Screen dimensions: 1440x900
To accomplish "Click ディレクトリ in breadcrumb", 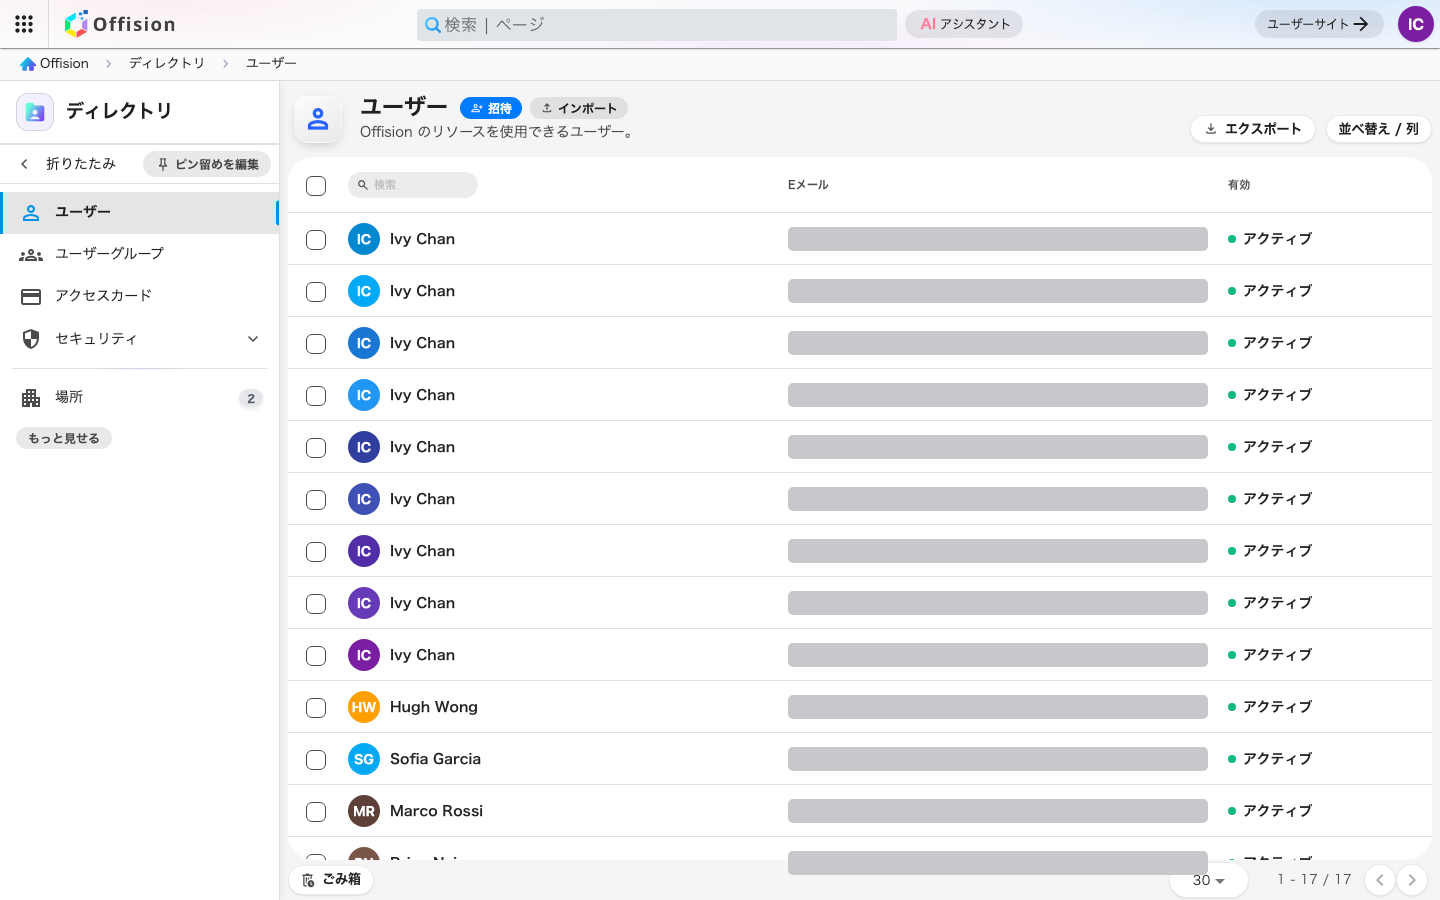I will pos(166,63).
